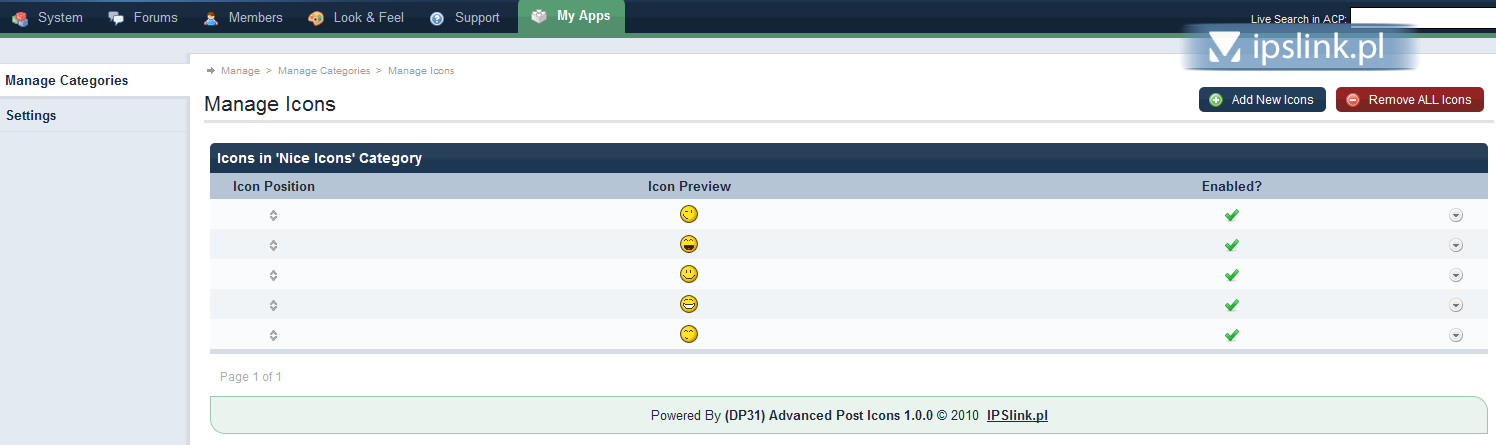Grab the reorder handle in the toothy grin row

pyautogui.click(x=273, y=305)
